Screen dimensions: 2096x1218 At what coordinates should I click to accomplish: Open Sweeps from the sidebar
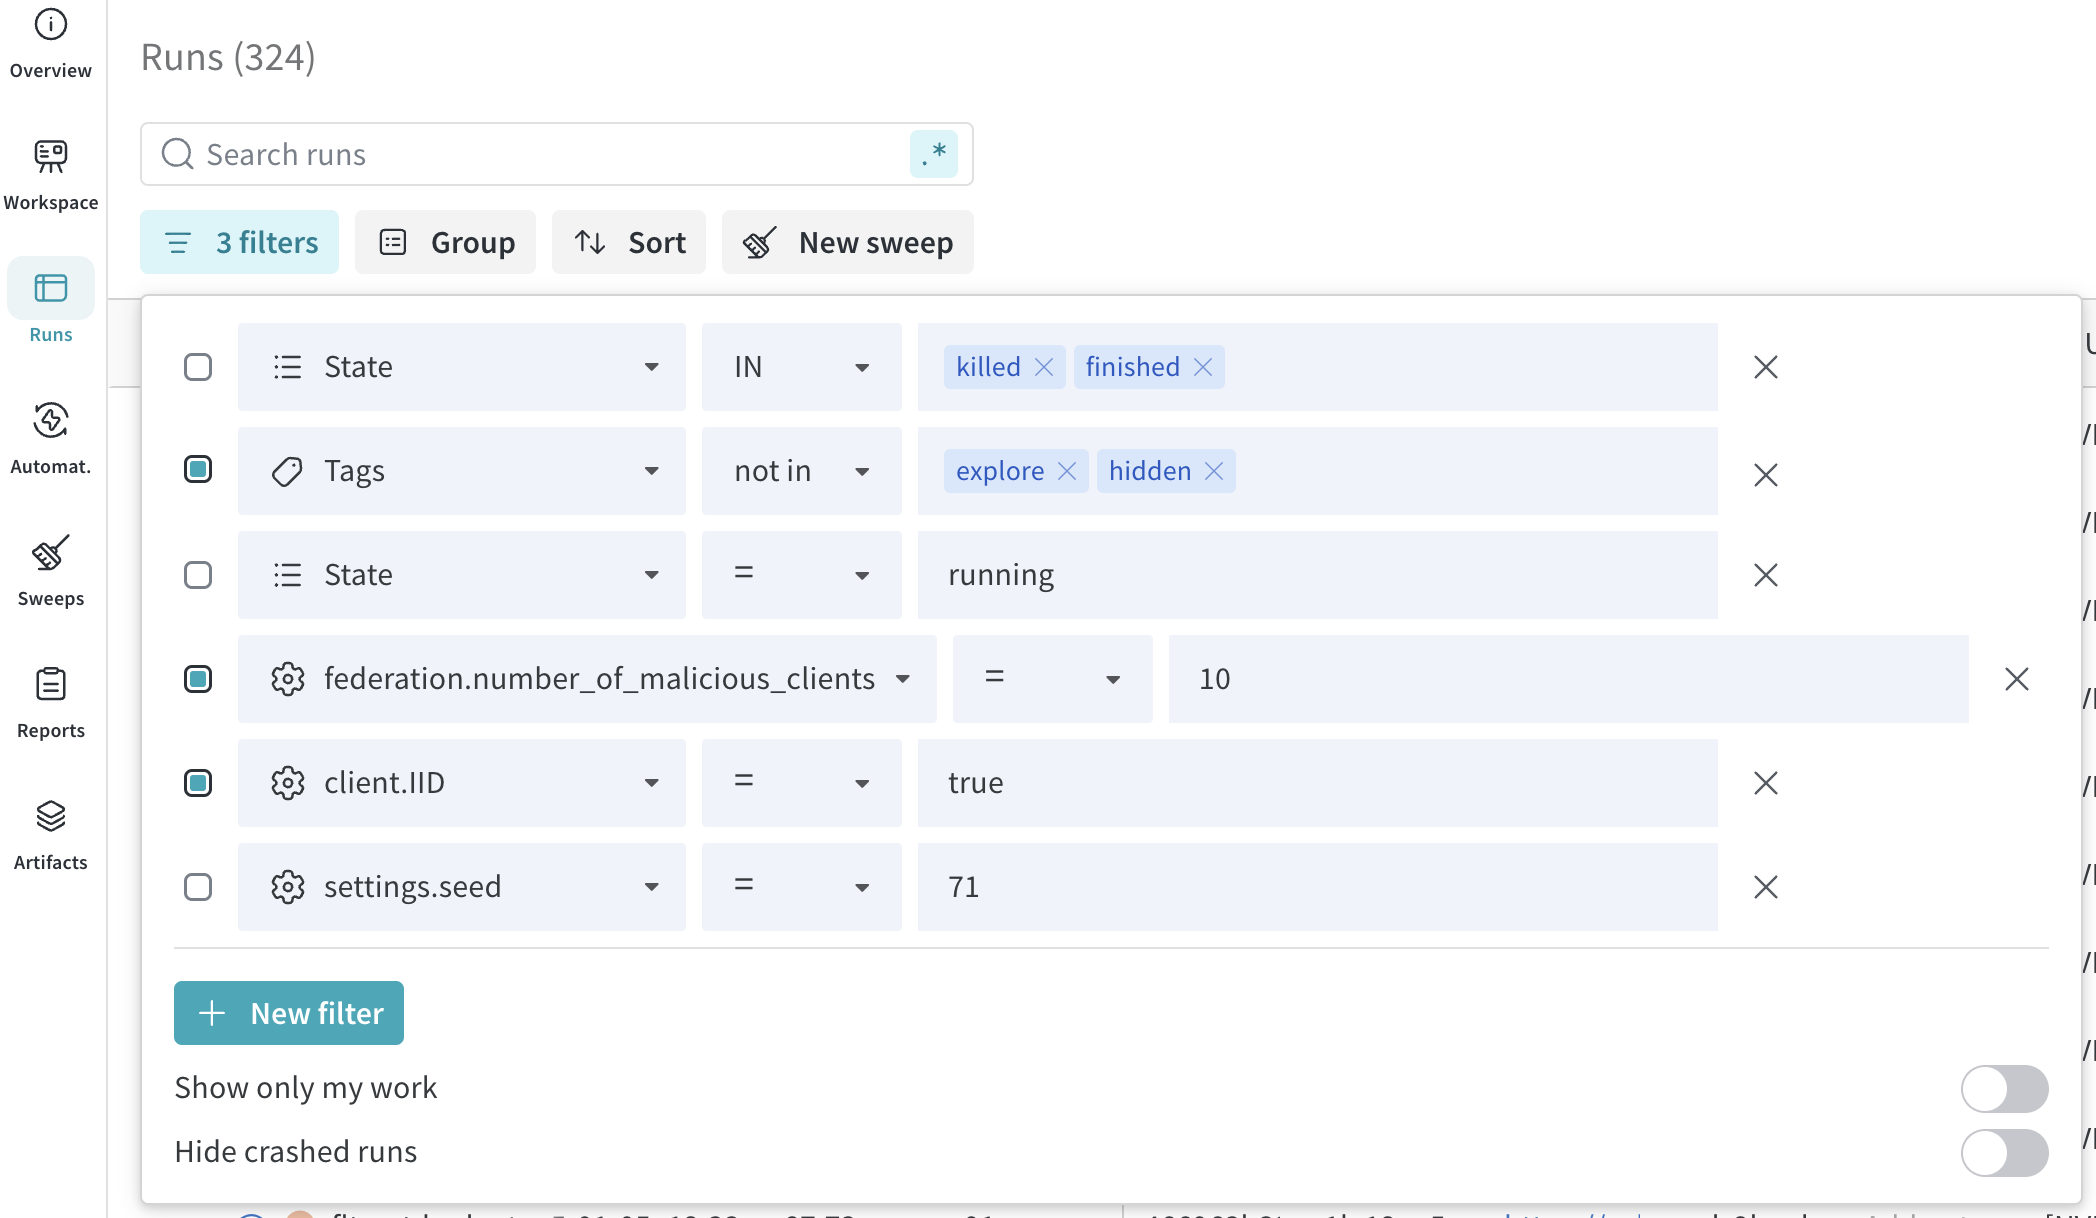pos(50,570)
